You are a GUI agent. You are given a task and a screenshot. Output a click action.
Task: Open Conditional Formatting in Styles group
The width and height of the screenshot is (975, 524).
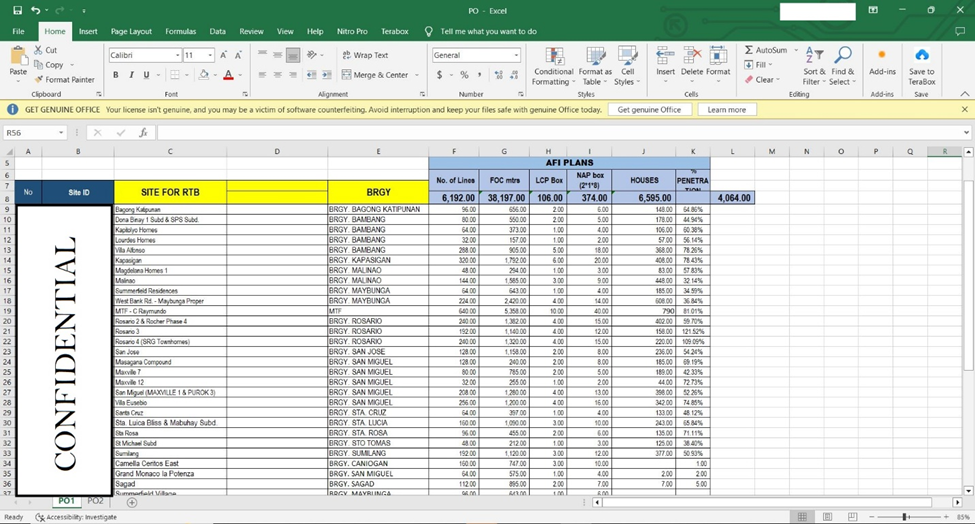(553, 64)
